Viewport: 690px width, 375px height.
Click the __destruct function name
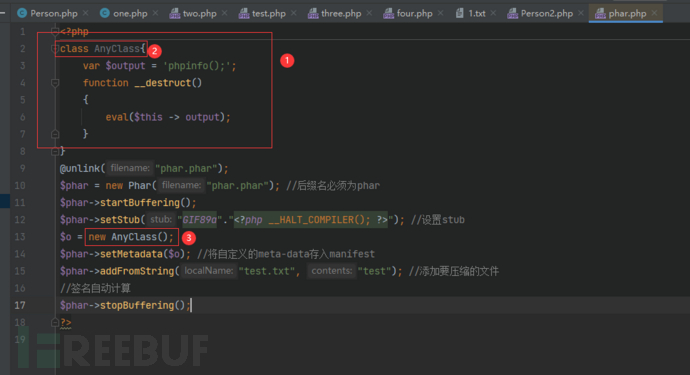coord(163,83)
